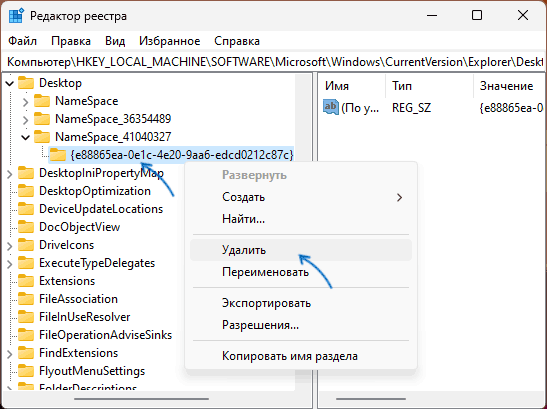Select the DocObjectView folder icon
Viewport: 547px width, 409px height.
point(26,227)
